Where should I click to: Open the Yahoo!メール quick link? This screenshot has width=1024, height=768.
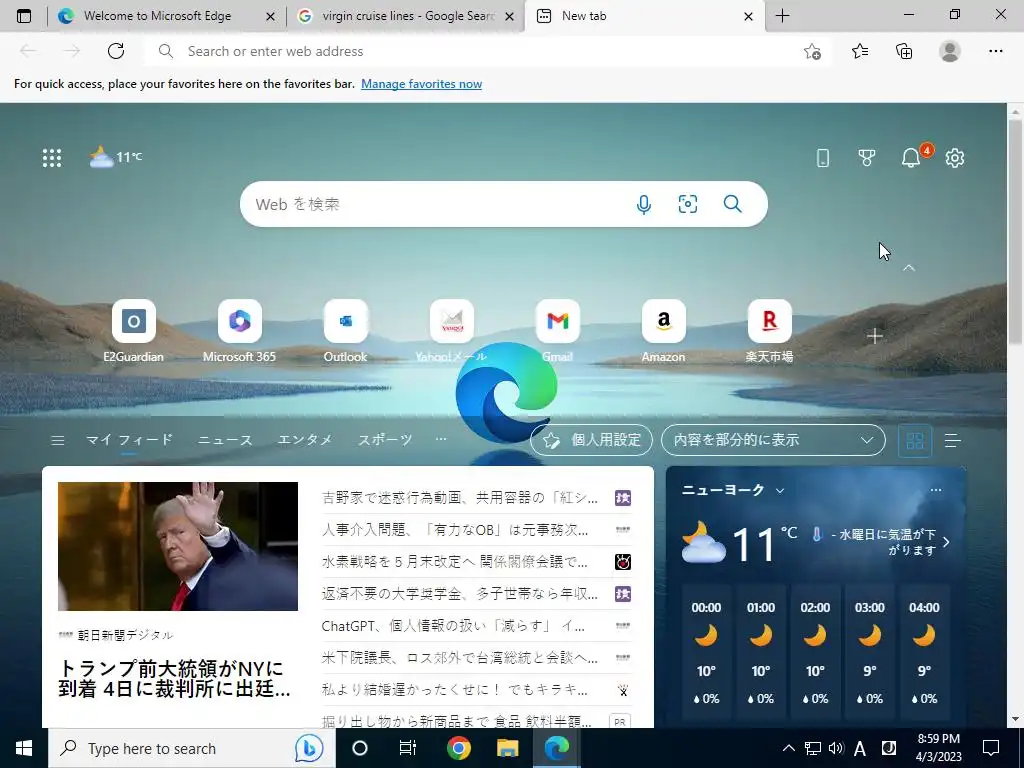pyautogui.click(x=451, y=331)
